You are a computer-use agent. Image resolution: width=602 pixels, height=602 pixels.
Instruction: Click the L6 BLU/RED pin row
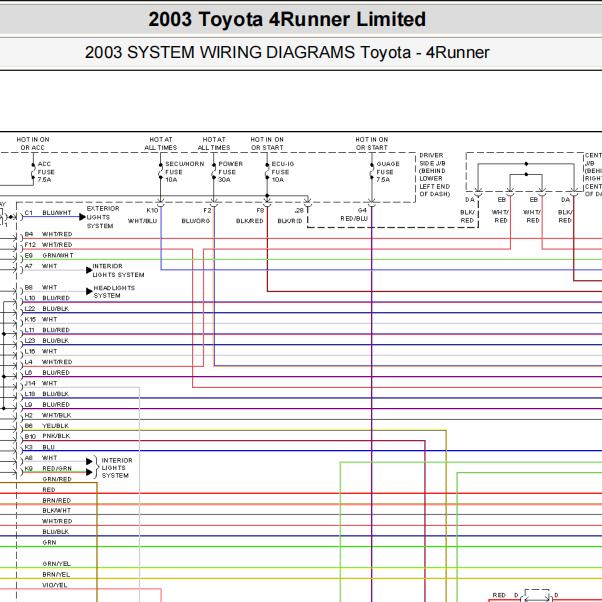pyautogui.click(x=47, y=373)
